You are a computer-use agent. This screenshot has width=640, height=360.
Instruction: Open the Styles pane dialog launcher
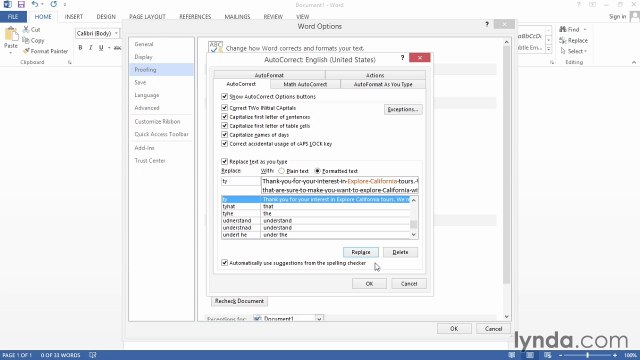(552, 62)
